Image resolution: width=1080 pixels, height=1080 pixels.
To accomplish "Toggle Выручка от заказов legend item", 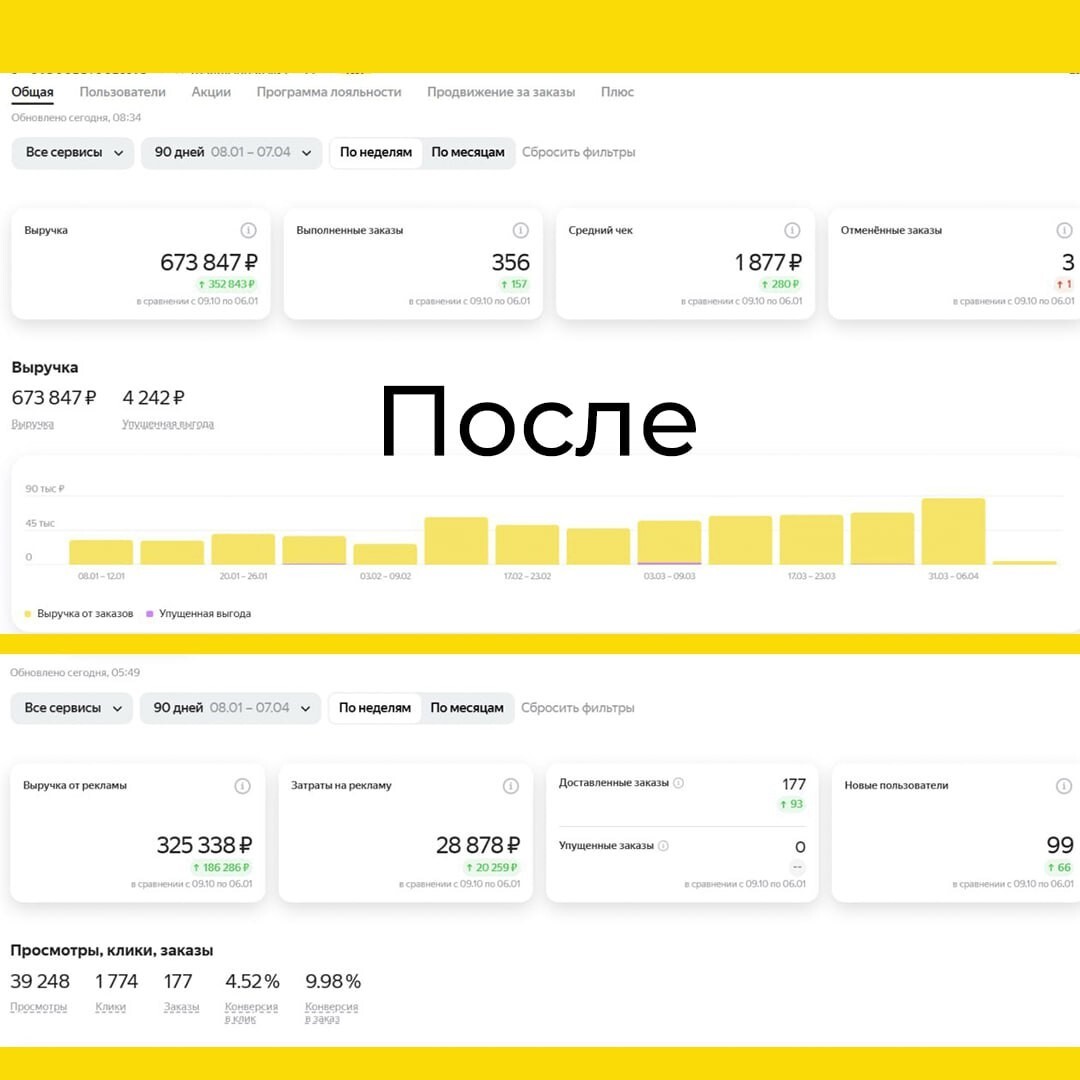I will [79, 614].
